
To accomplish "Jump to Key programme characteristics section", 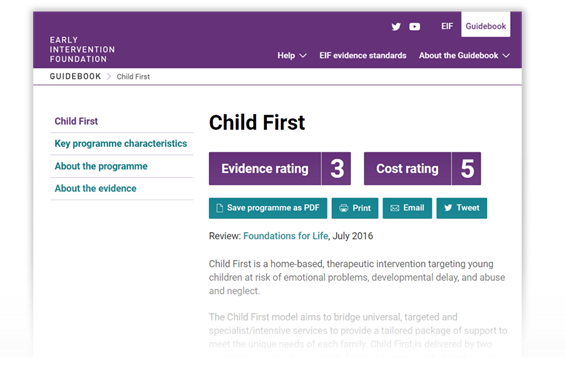I will [121, 143].
